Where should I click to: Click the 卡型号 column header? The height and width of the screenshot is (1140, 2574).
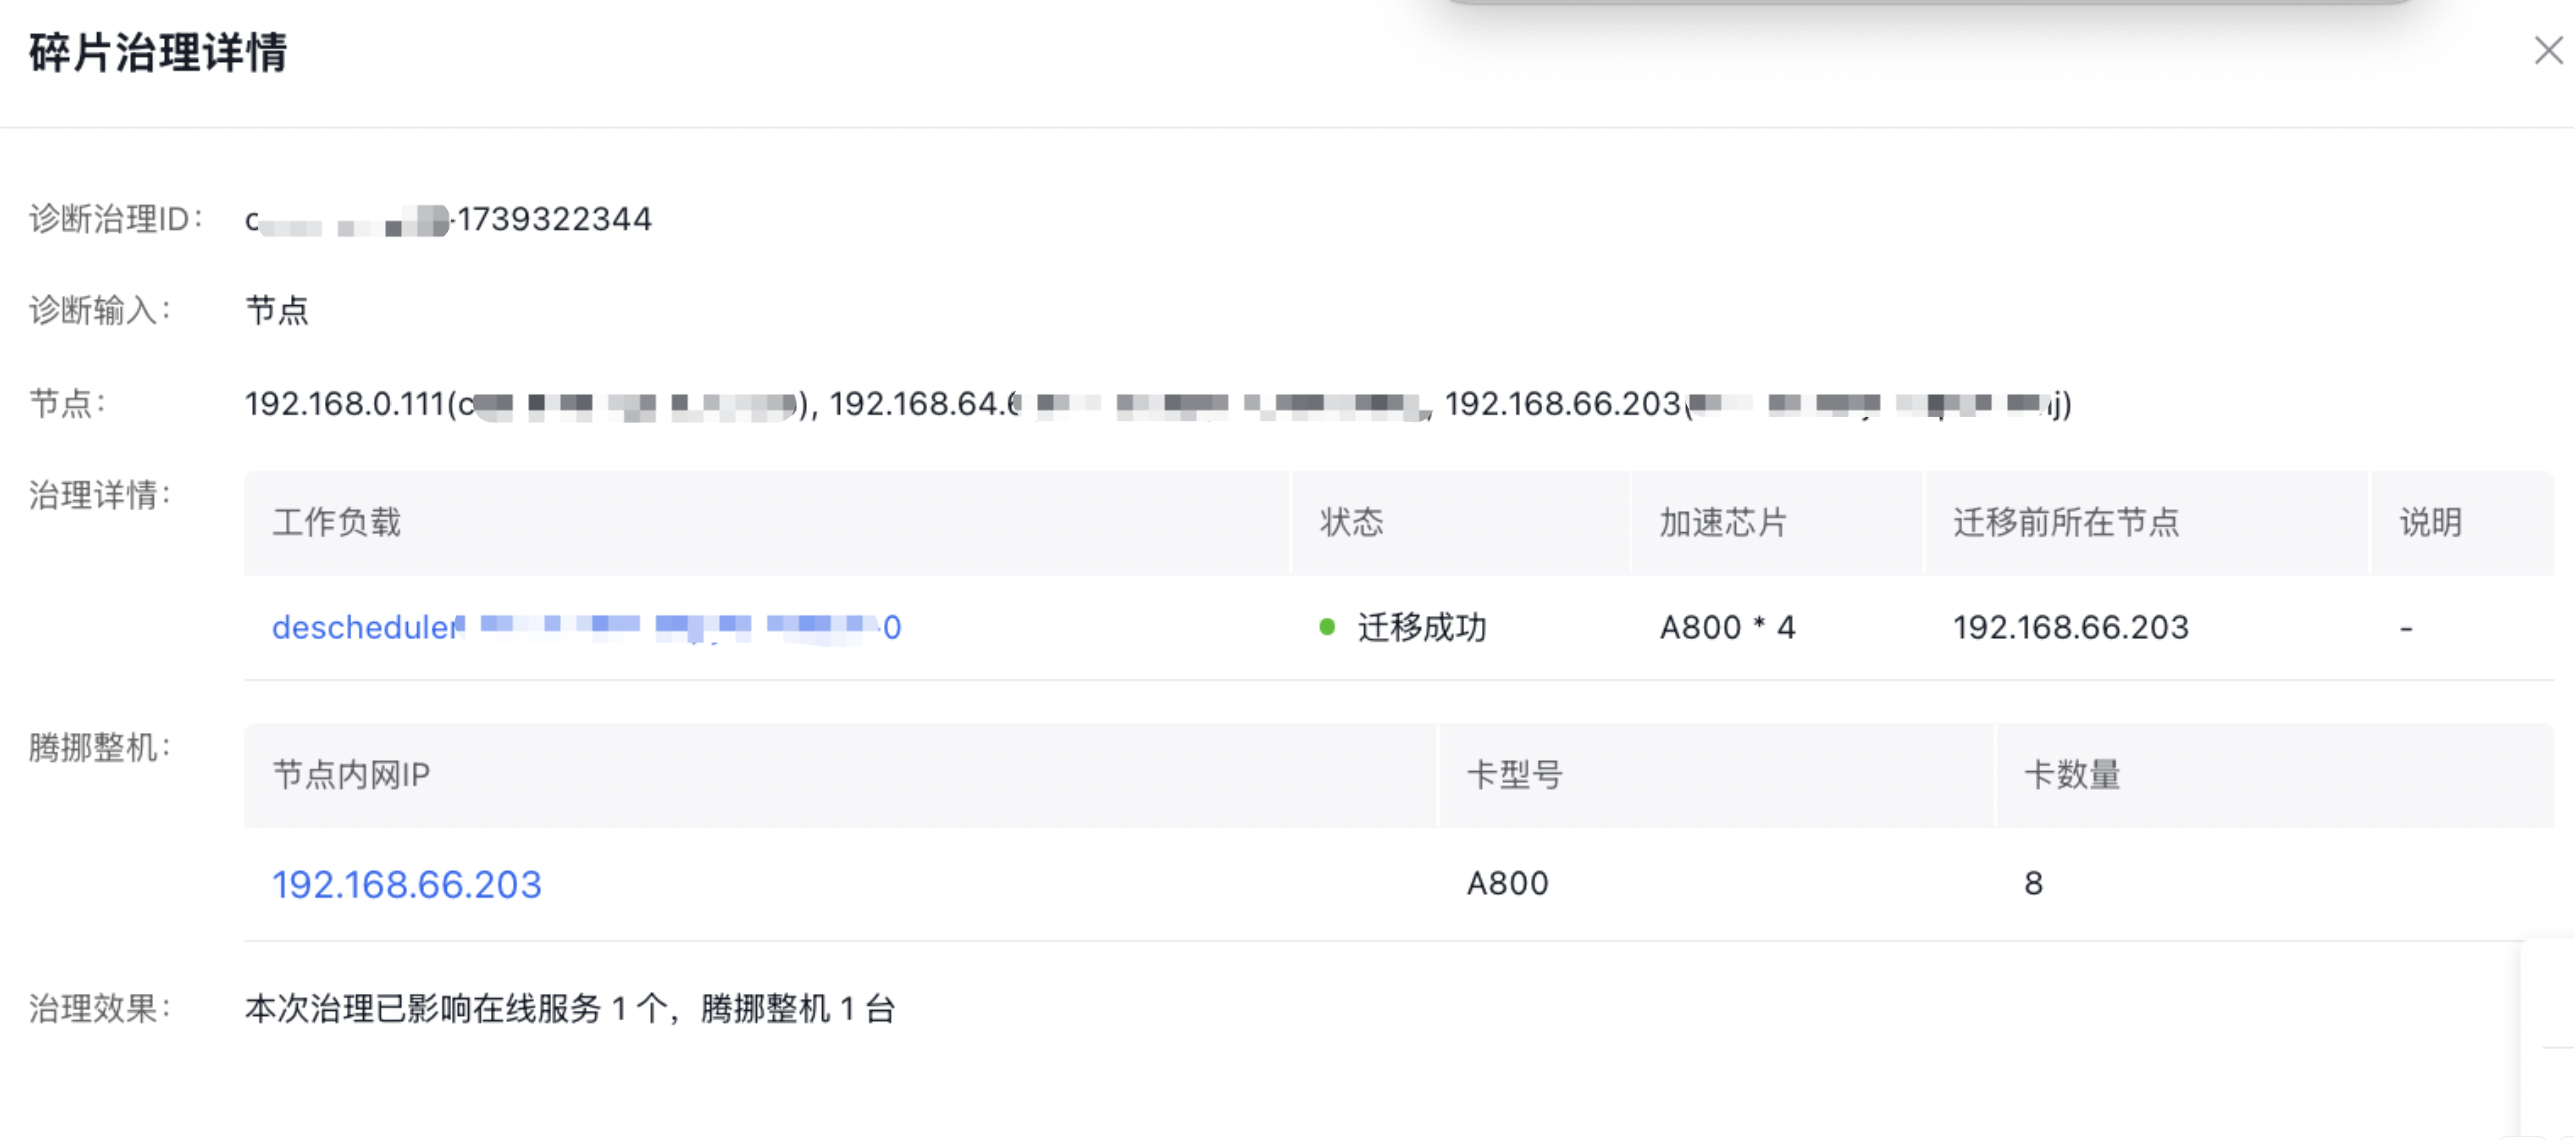coord(1514,775)
